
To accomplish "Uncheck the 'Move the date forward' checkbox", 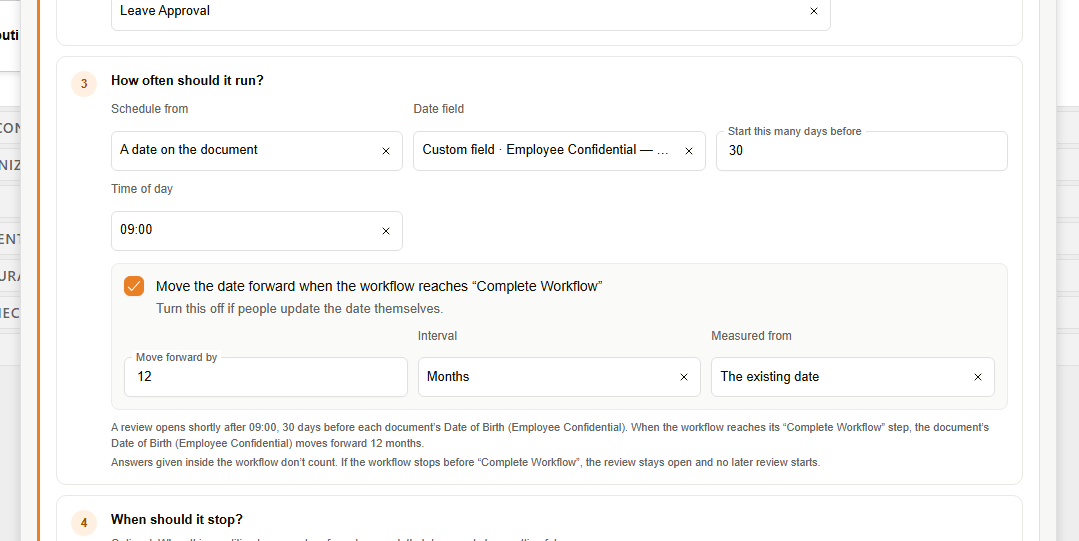I will coord(134,286).
